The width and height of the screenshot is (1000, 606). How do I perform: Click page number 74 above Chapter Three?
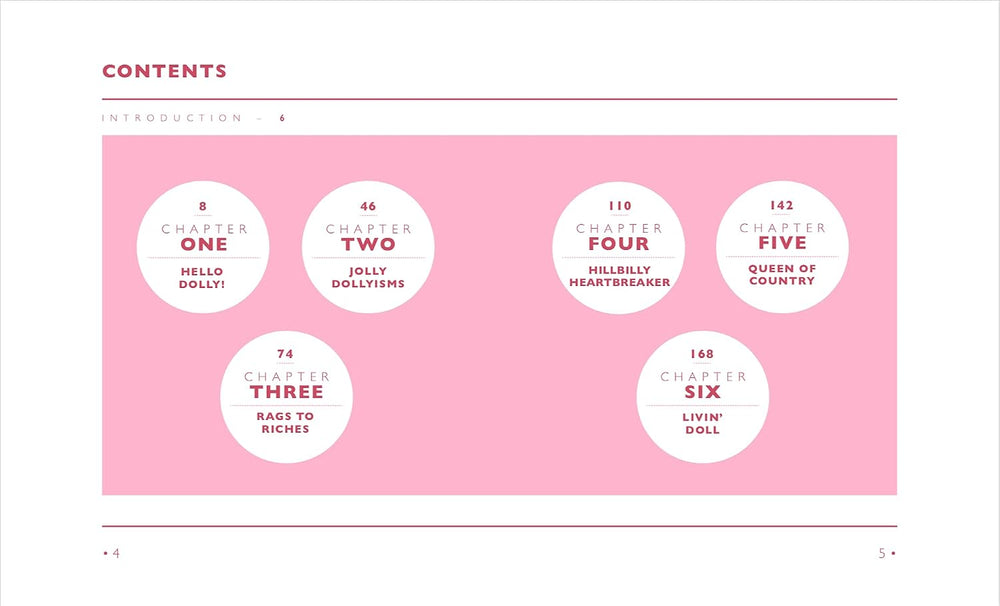(x=286, y=354)
